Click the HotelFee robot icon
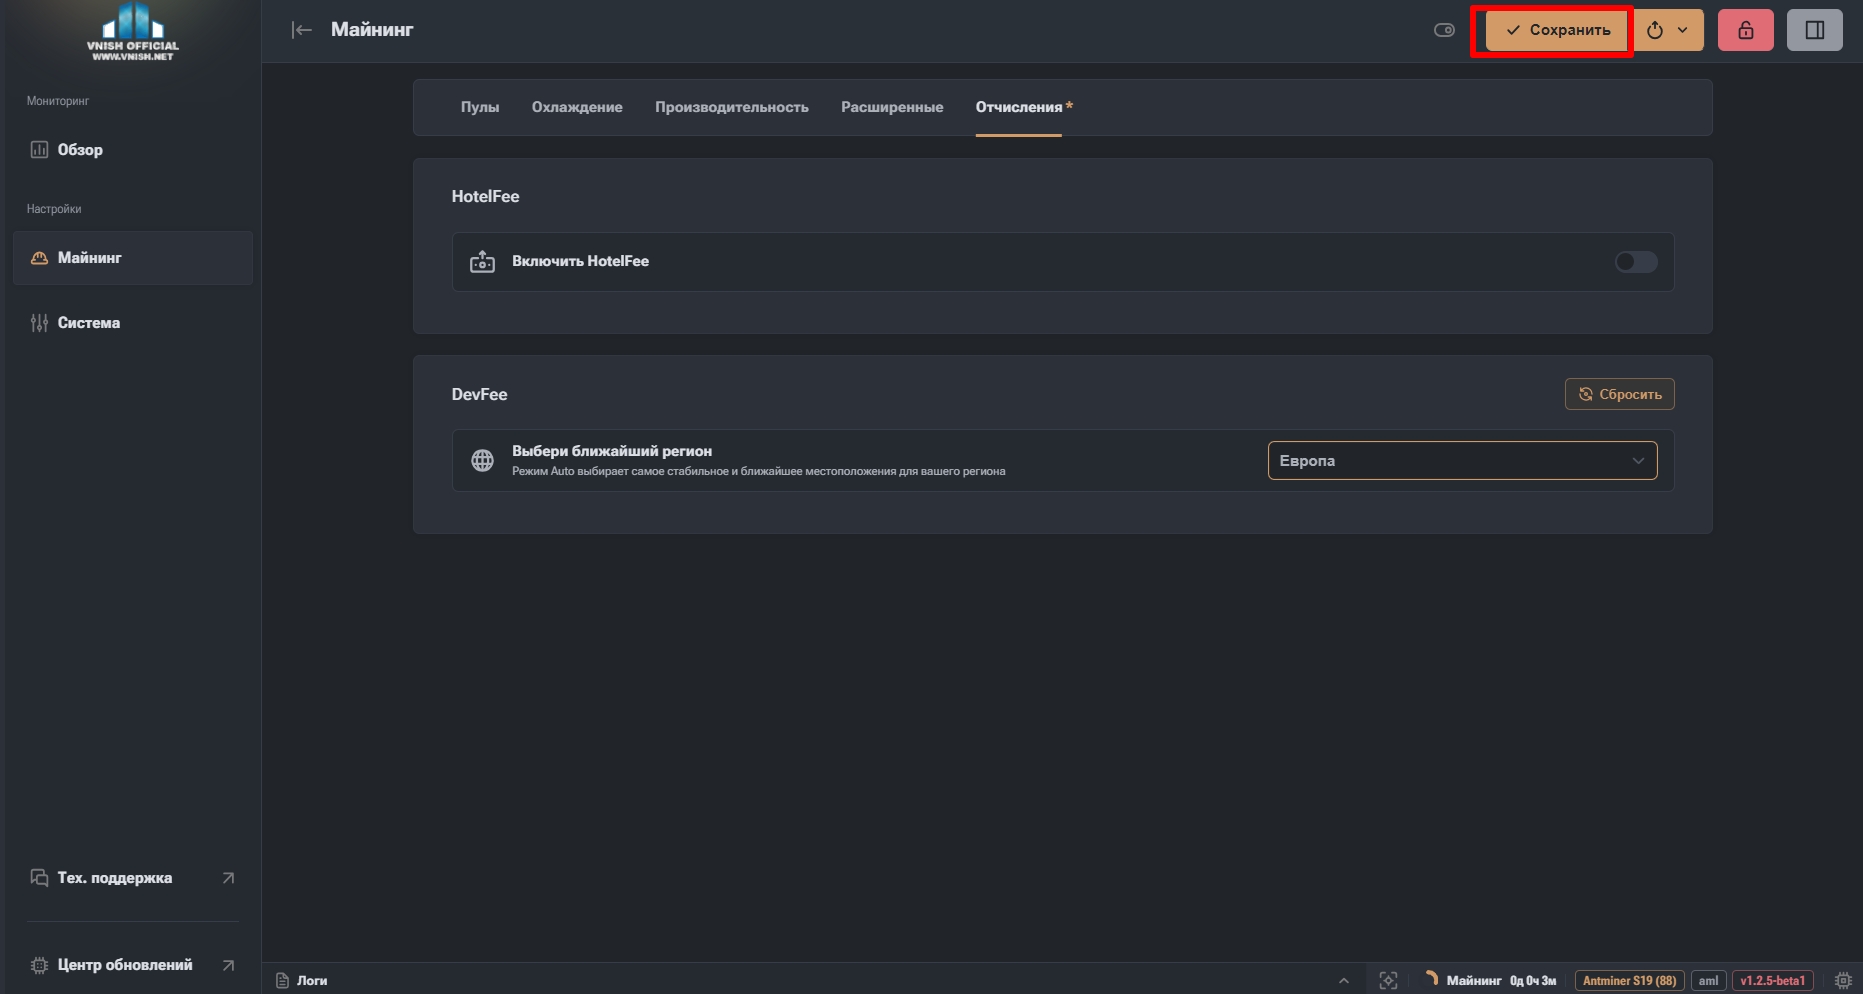This screenshot has height=994, width=1863. pos(483,262)
